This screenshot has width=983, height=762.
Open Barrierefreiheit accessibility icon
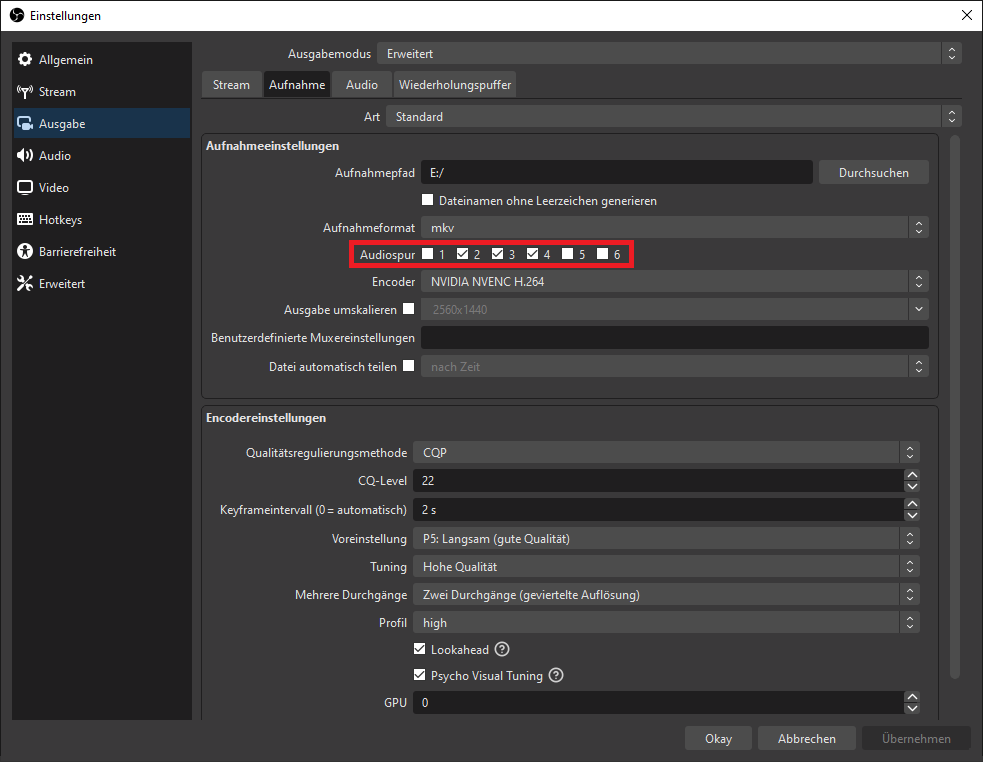(25, 252)
